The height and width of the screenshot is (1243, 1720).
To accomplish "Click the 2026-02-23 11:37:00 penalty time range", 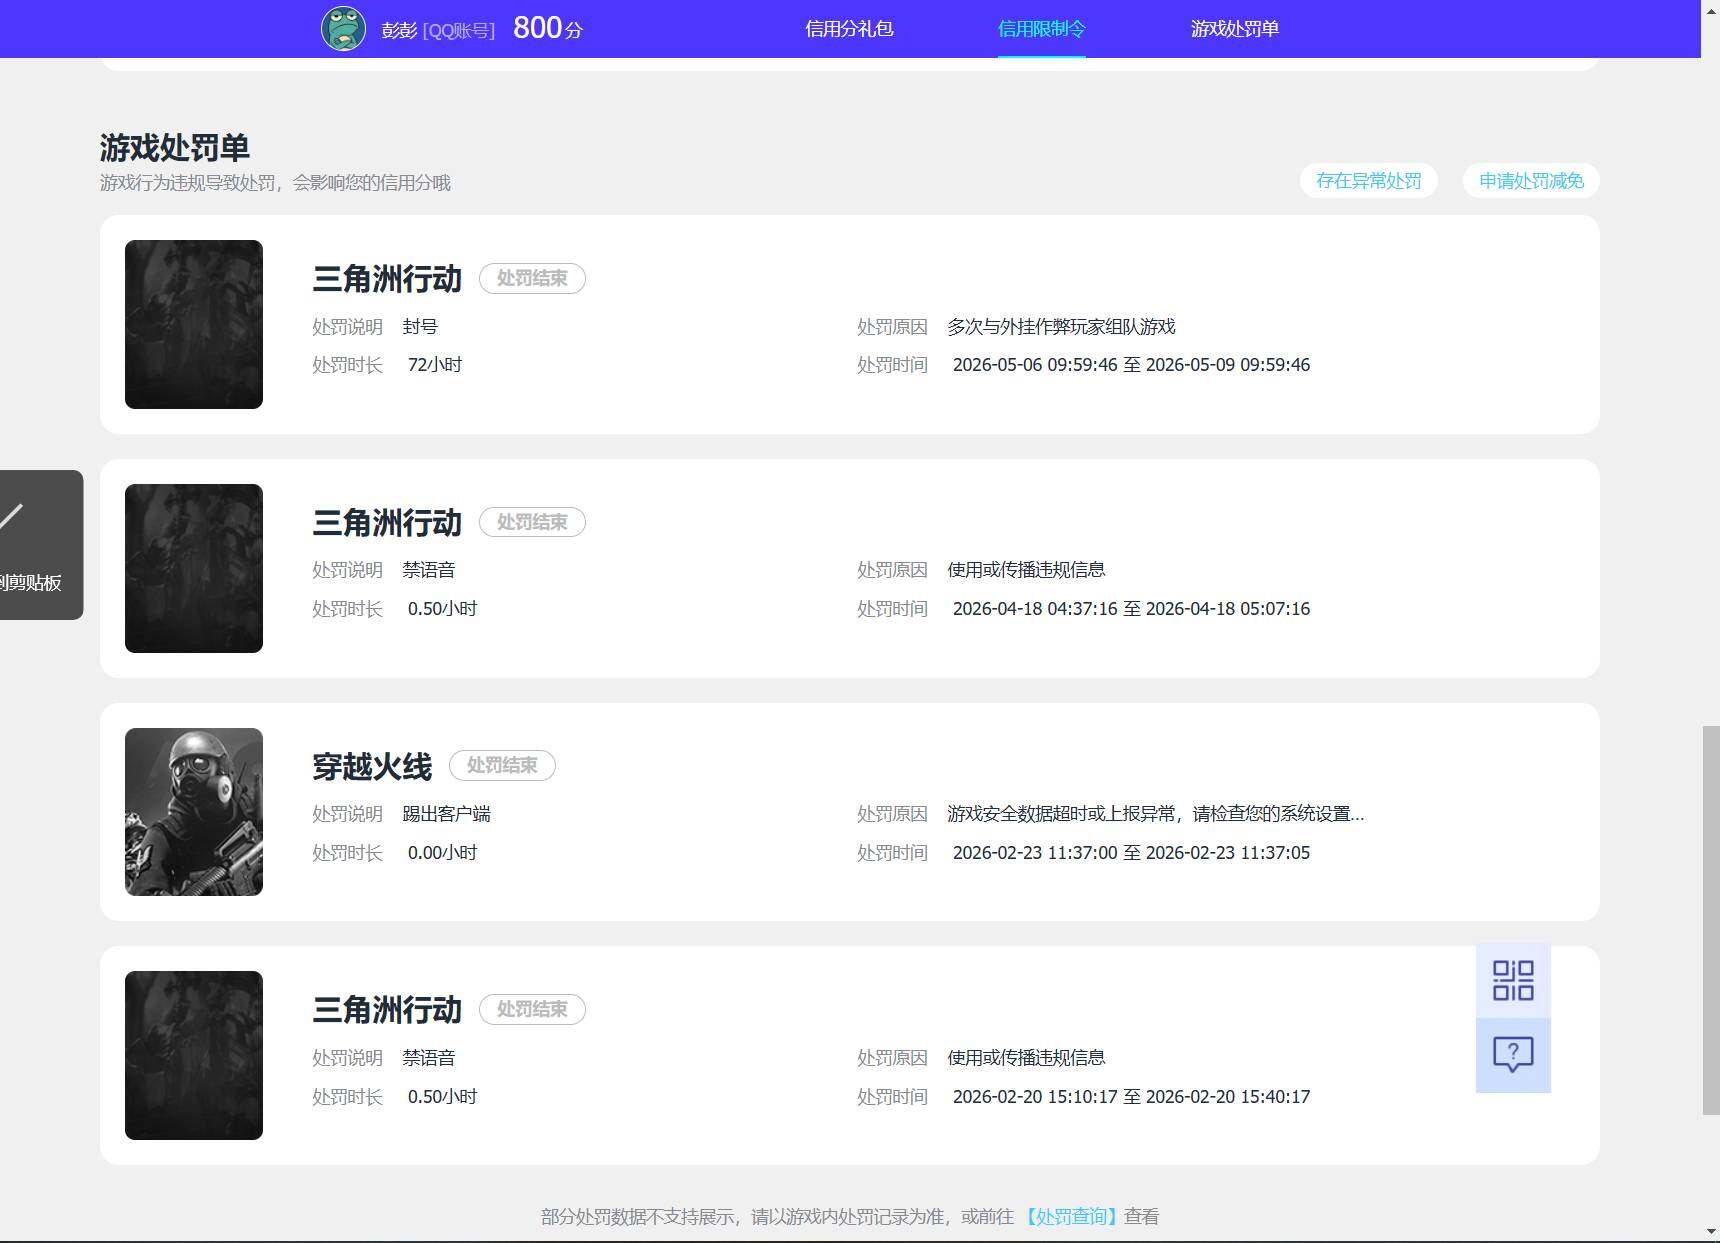I will (x=1131, y=853).
